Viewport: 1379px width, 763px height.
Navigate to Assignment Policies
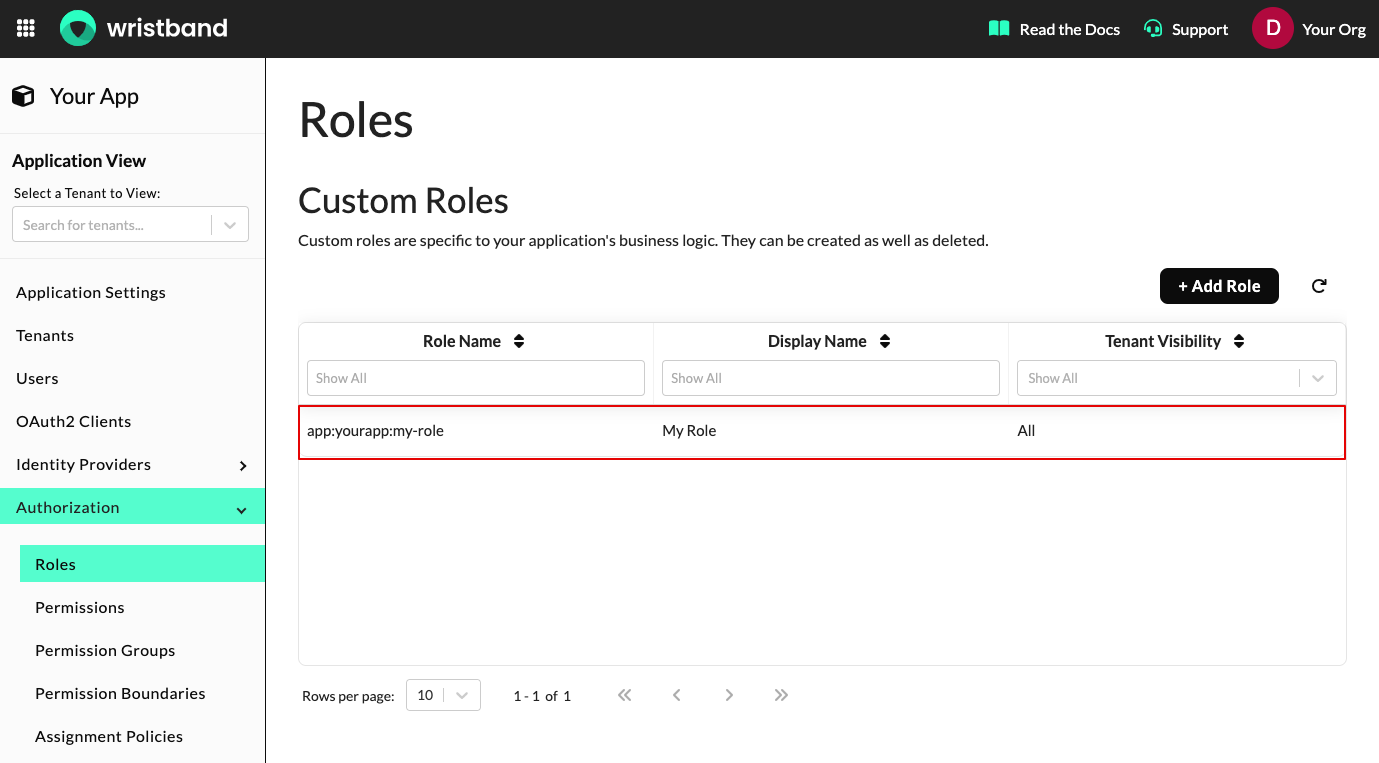point(109,736)
